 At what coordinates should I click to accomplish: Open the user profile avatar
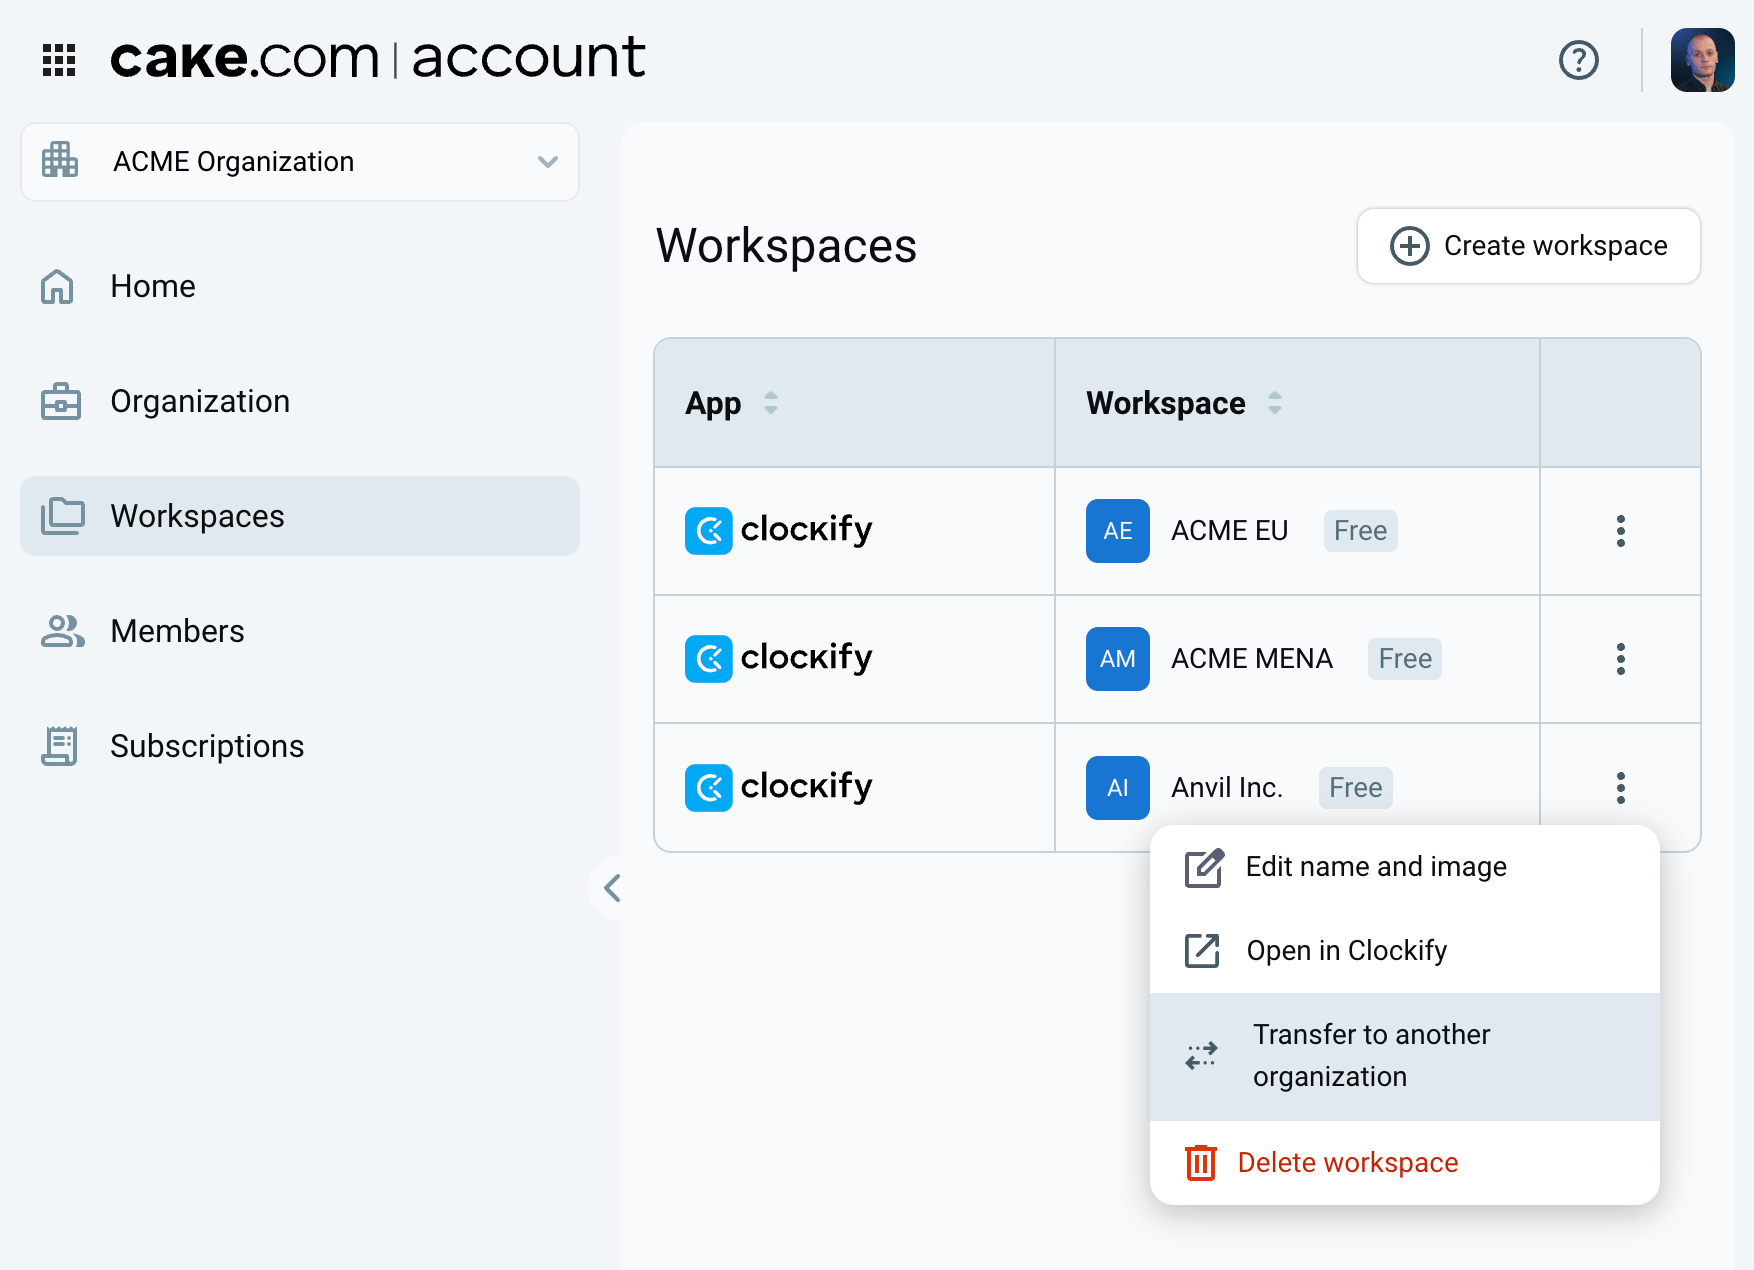pos(1702,60)
